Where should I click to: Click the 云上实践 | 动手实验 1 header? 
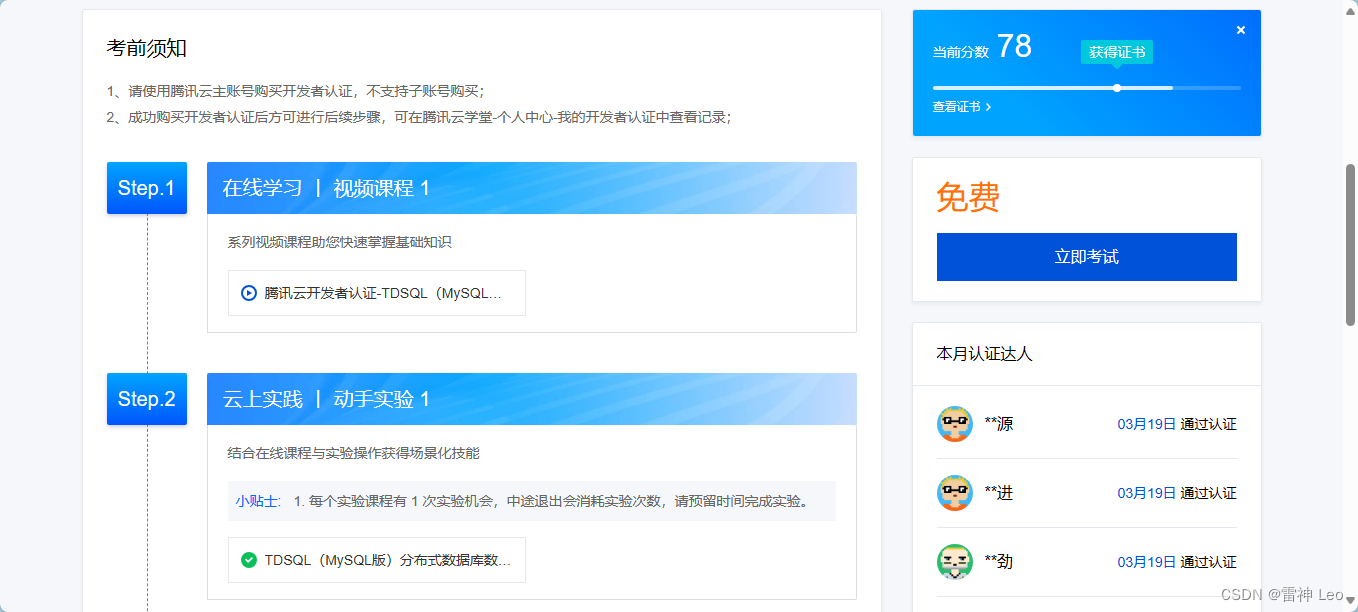tap(318, 399)
